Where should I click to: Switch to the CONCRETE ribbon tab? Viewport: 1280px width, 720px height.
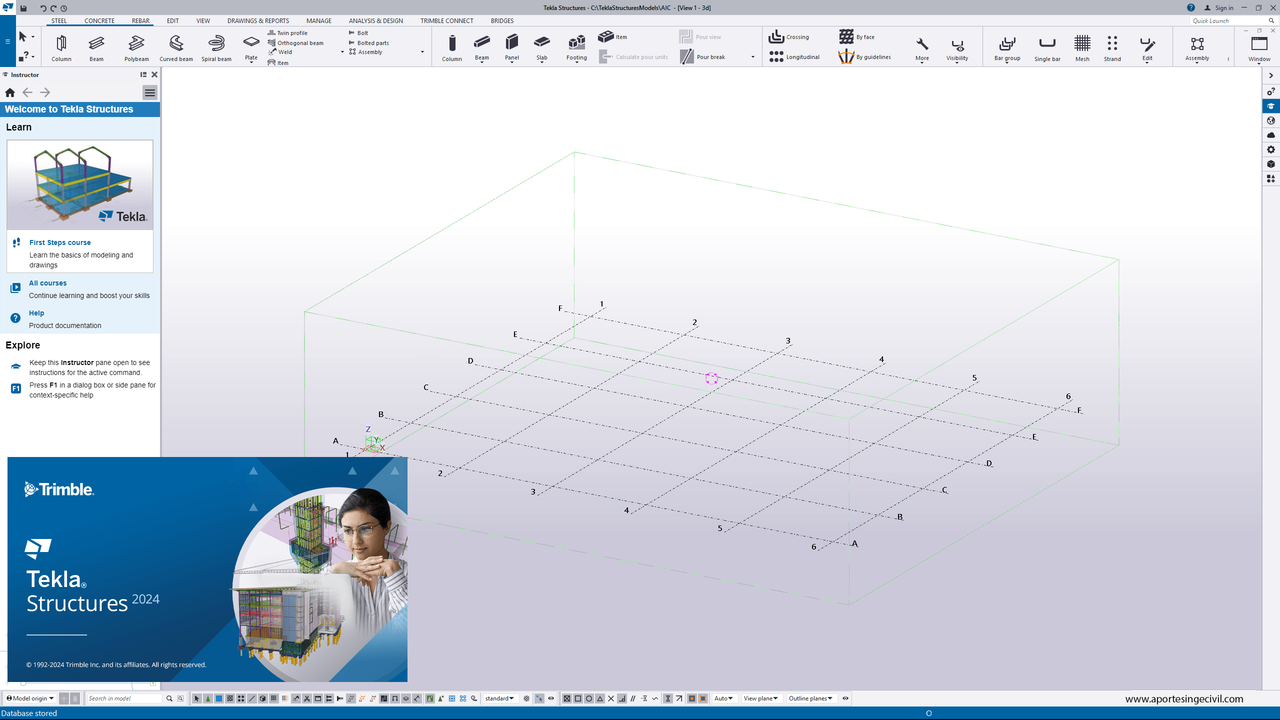pyautogui.click(x=99, y=20)
